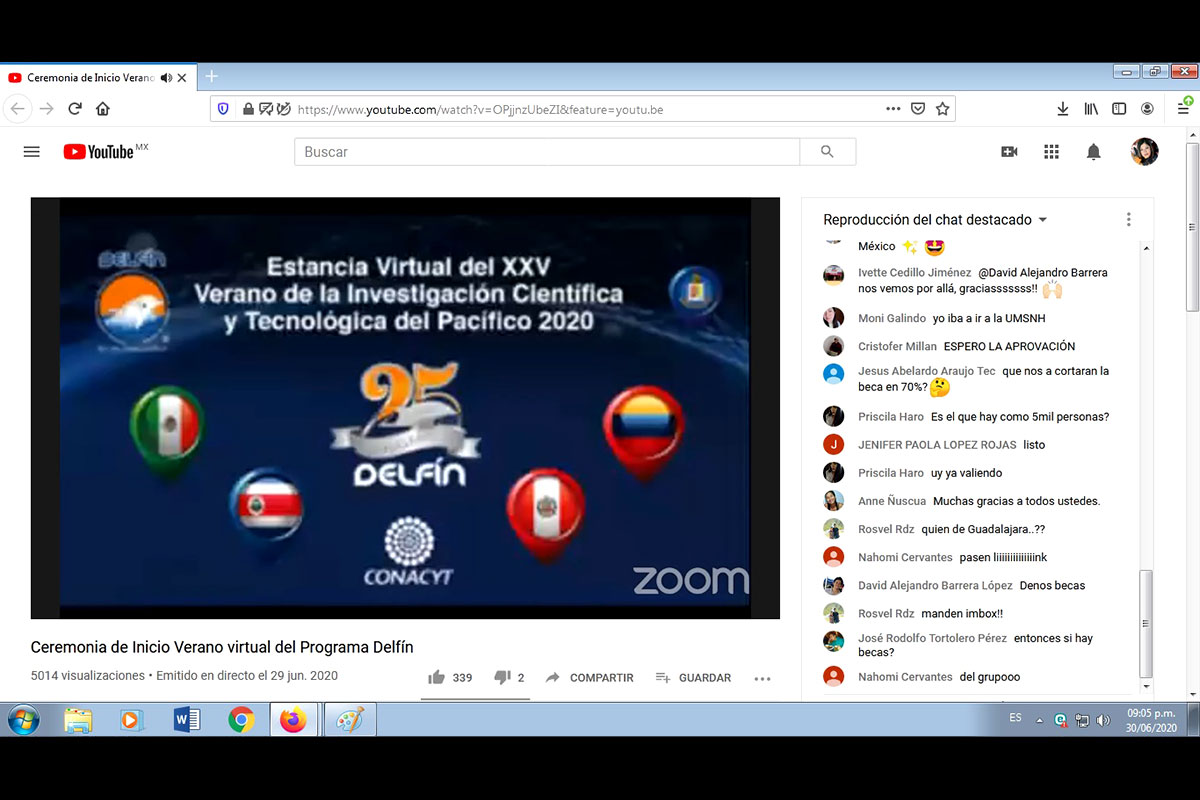The width and height of the screenshot is (1200, 800).
Task: Bookmark this page with the star
Action: click(x=942, y=109)
